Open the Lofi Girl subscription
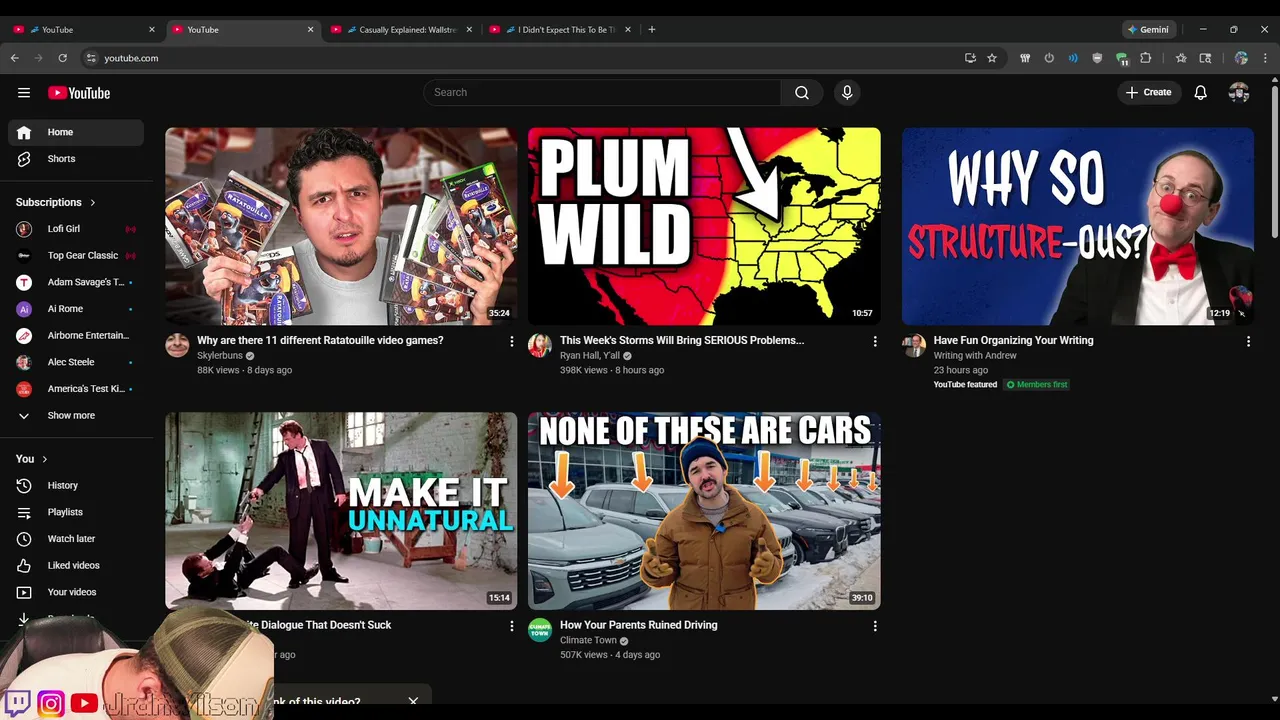Viewport: 1280px width, 720px height. [76, 229]
